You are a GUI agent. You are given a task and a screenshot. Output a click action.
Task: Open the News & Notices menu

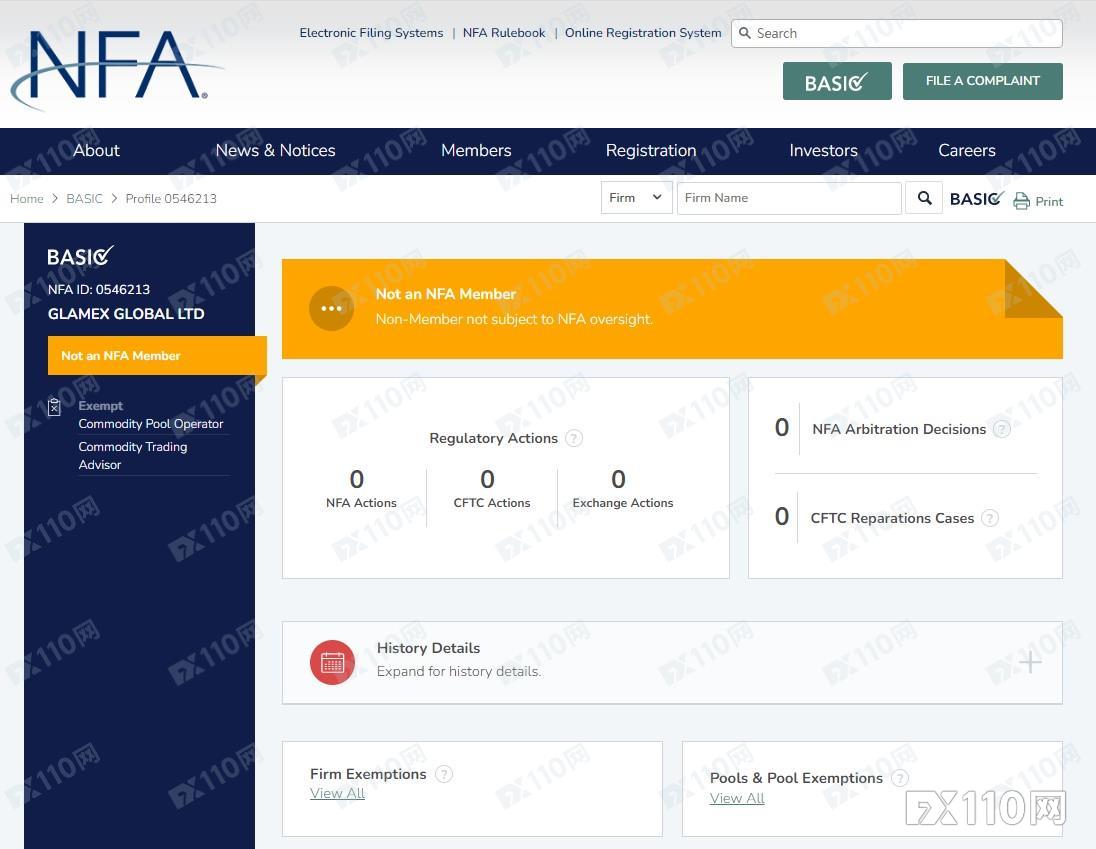[x=275, y=151]
